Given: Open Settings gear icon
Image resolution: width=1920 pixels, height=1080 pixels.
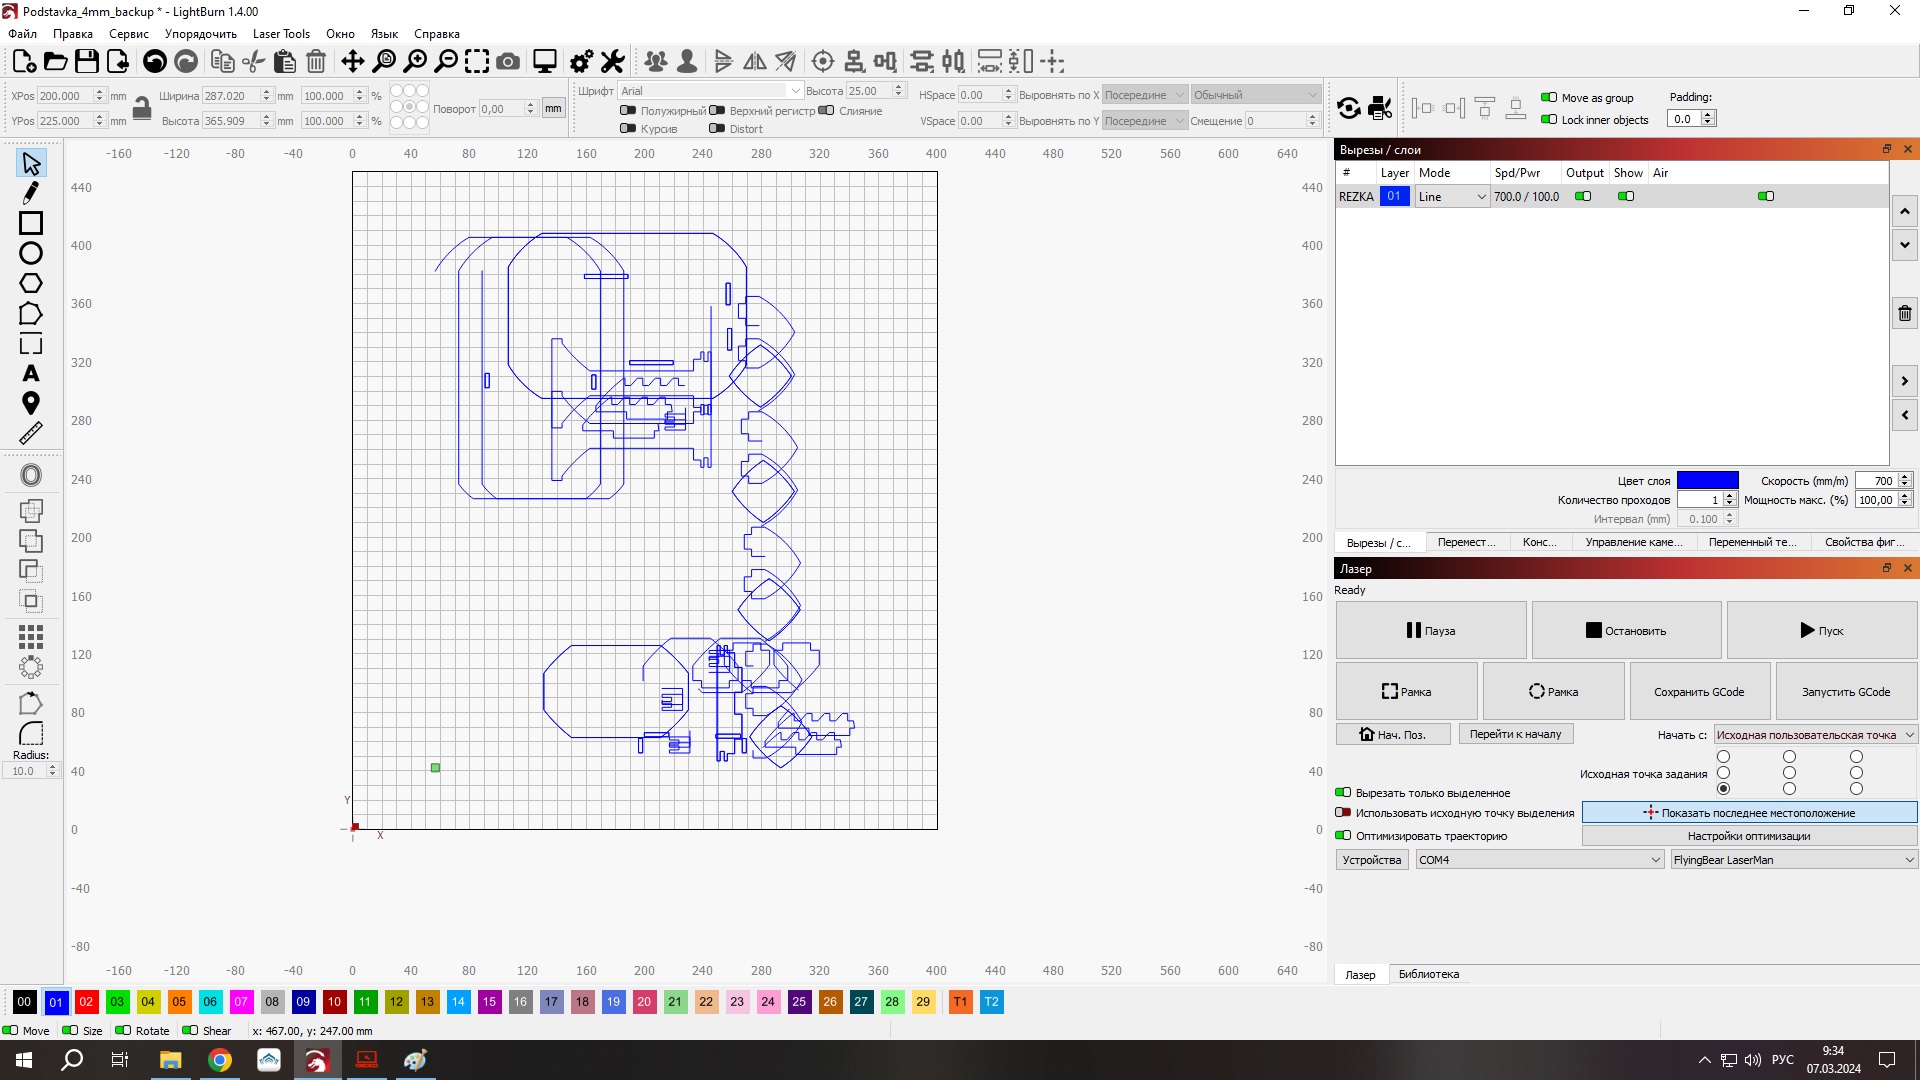Looking at the screenshot, I should point(581,62).
